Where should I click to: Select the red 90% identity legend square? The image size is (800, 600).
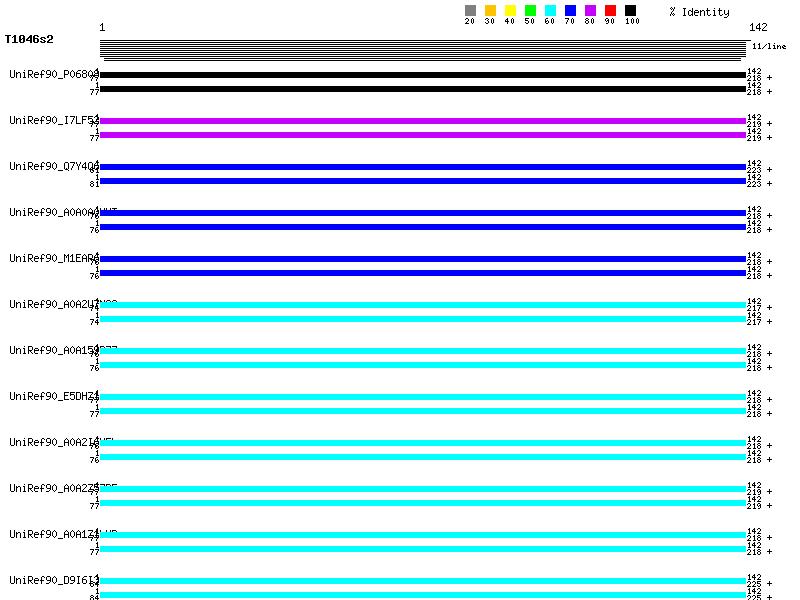[x=610, y=11]
